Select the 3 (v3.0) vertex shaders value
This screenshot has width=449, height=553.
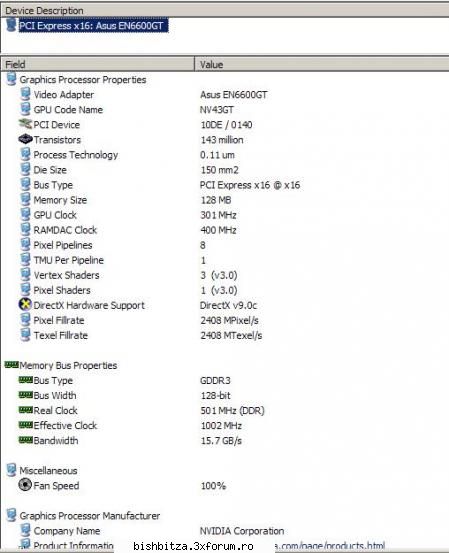pos(219,275)
